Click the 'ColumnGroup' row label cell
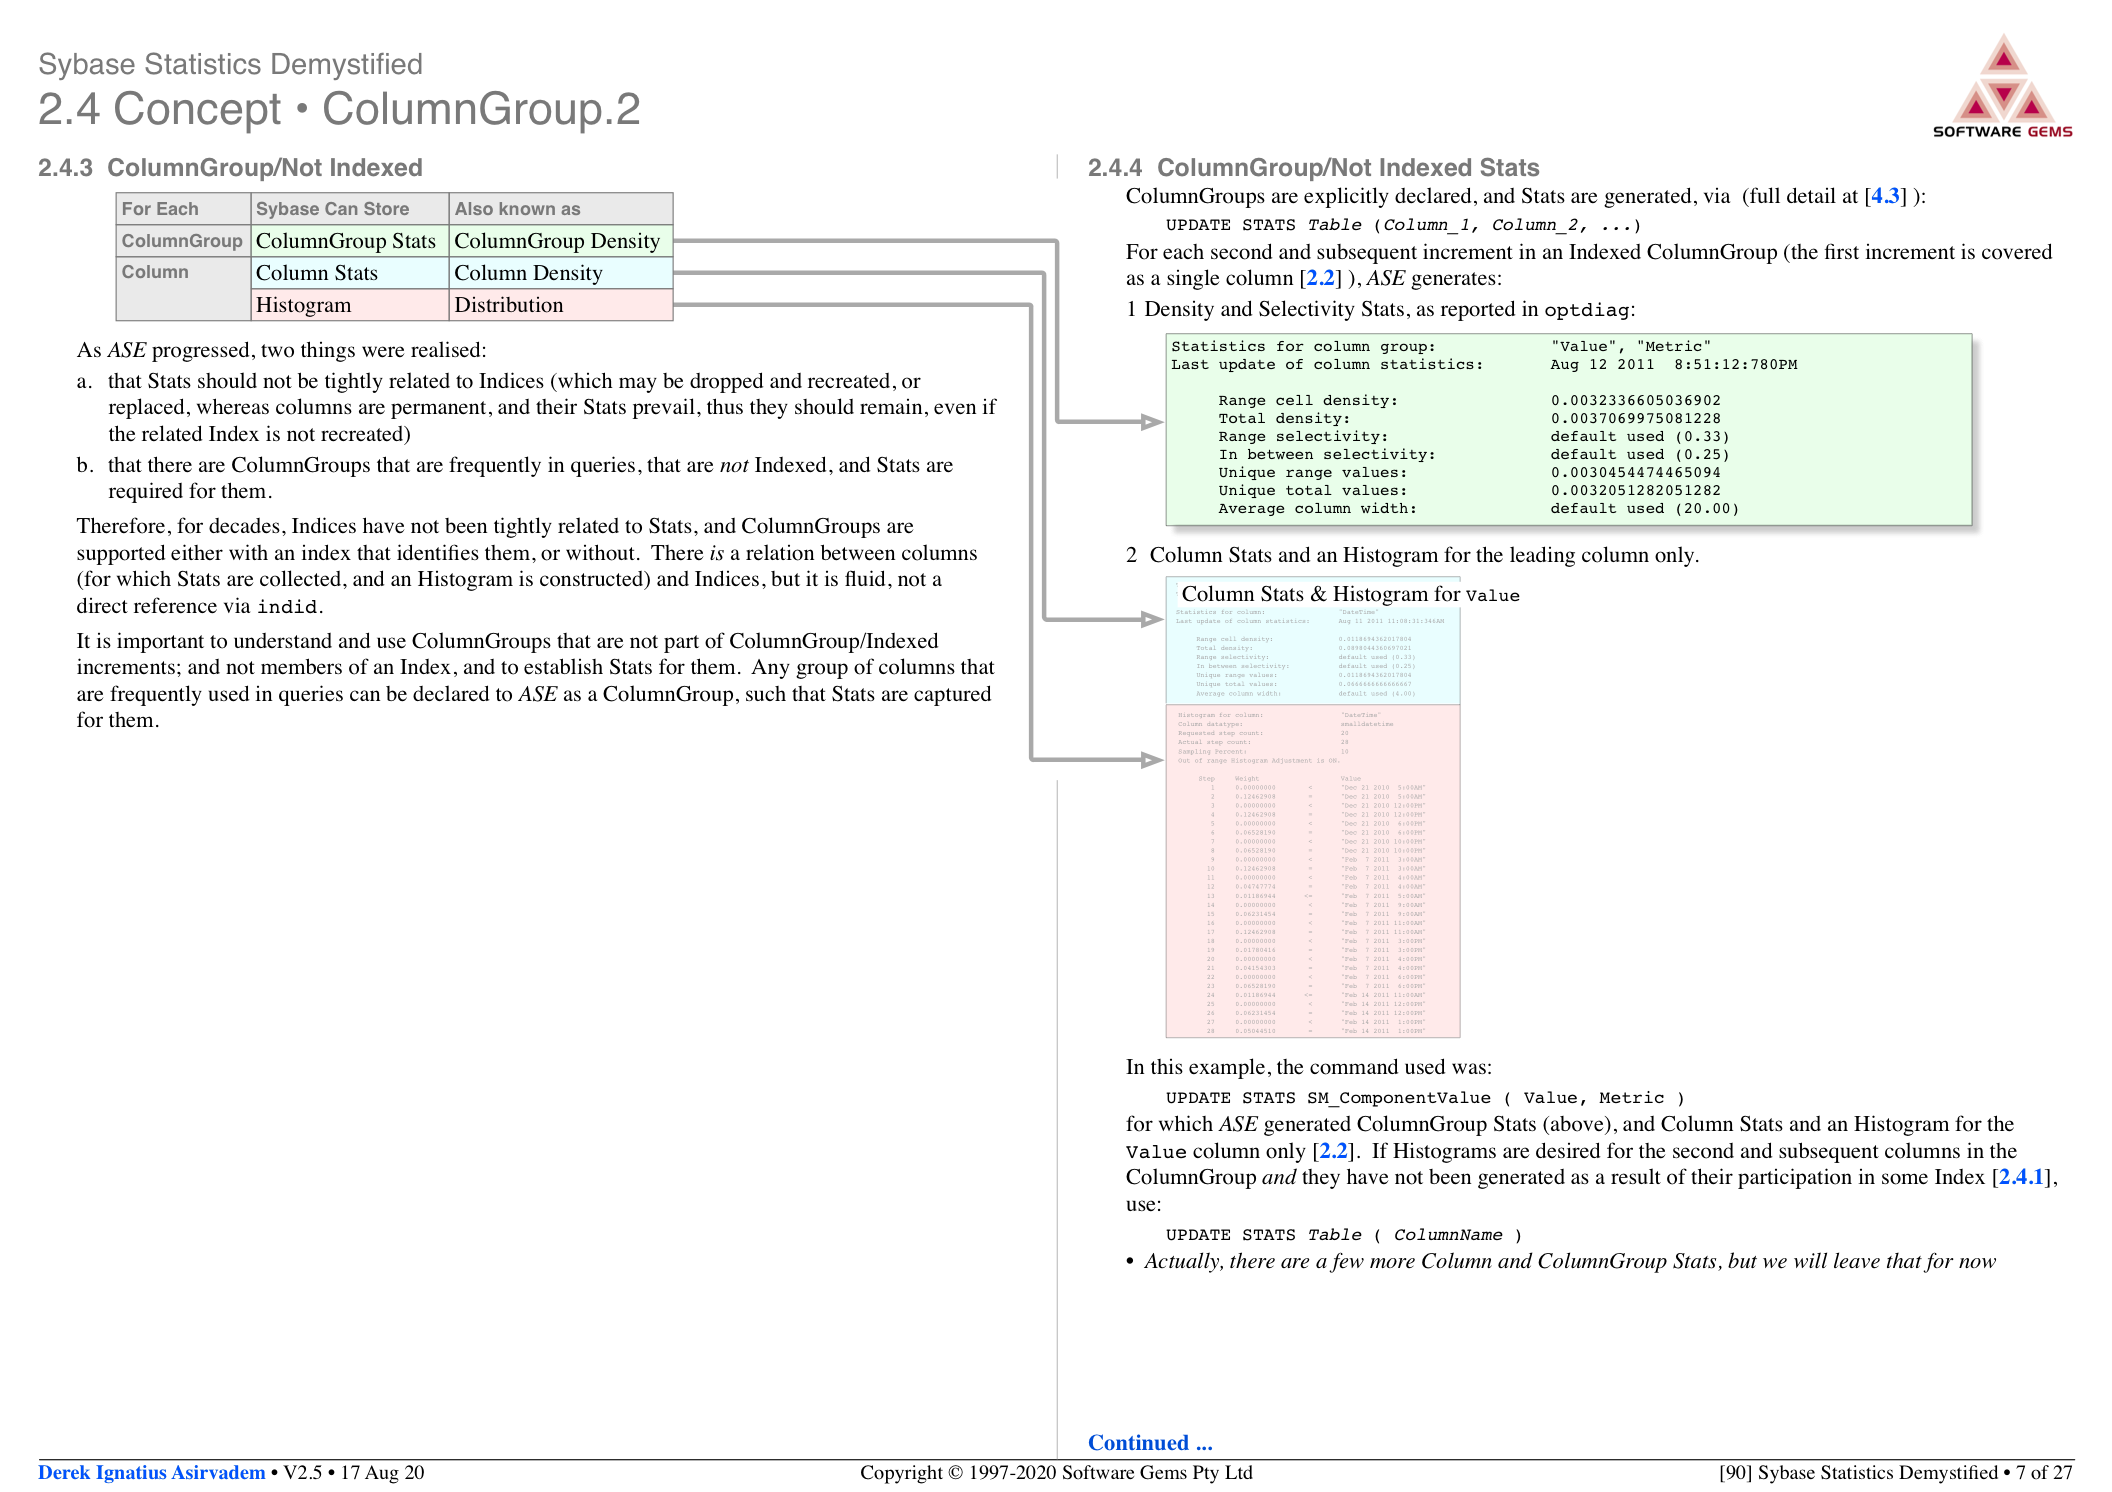Screen dimensions: 2112x1492 (x=183, y=241)
